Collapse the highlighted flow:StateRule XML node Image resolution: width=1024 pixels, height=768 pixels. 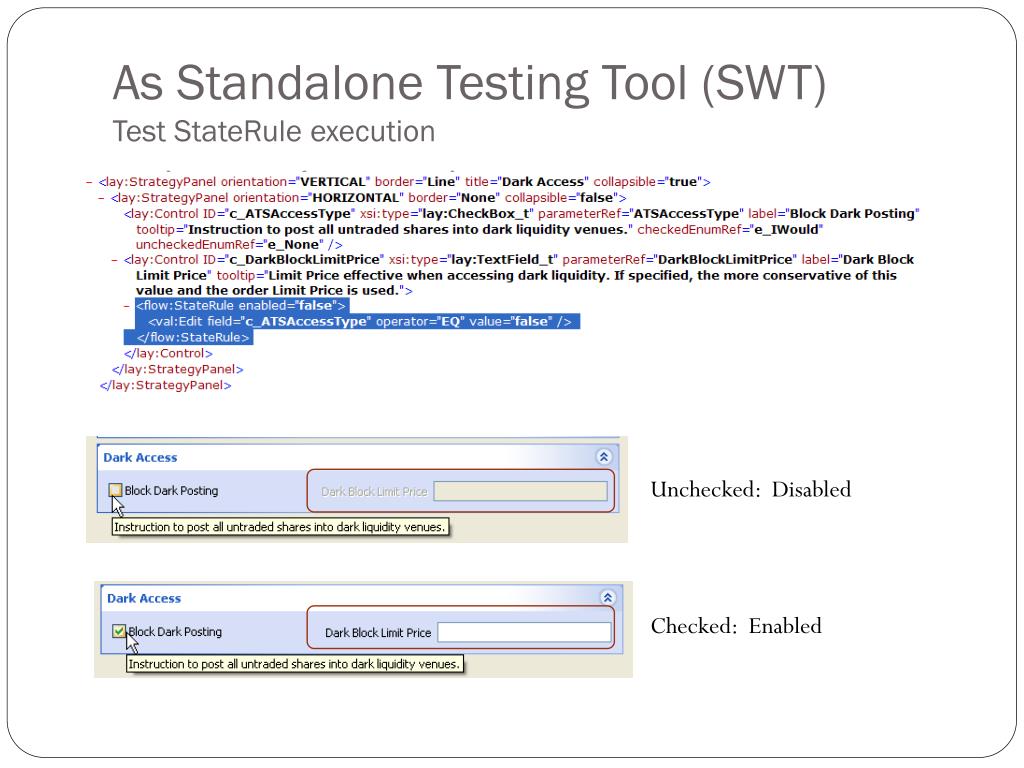[x=126, y=306]
